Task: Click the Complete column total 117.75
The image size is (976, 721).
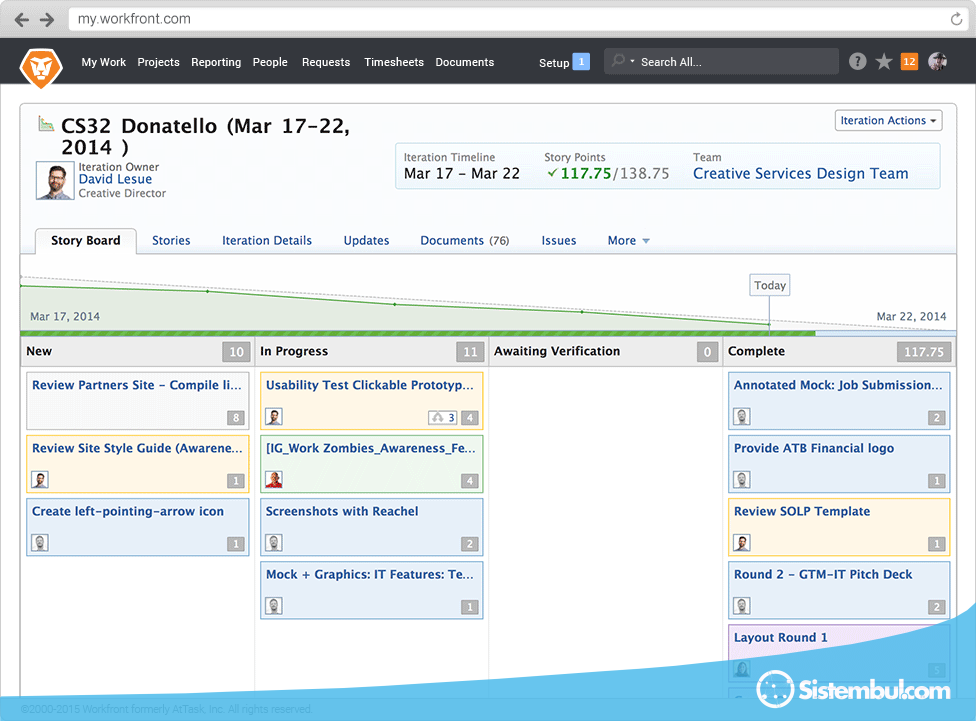Action: pos(924,352)
